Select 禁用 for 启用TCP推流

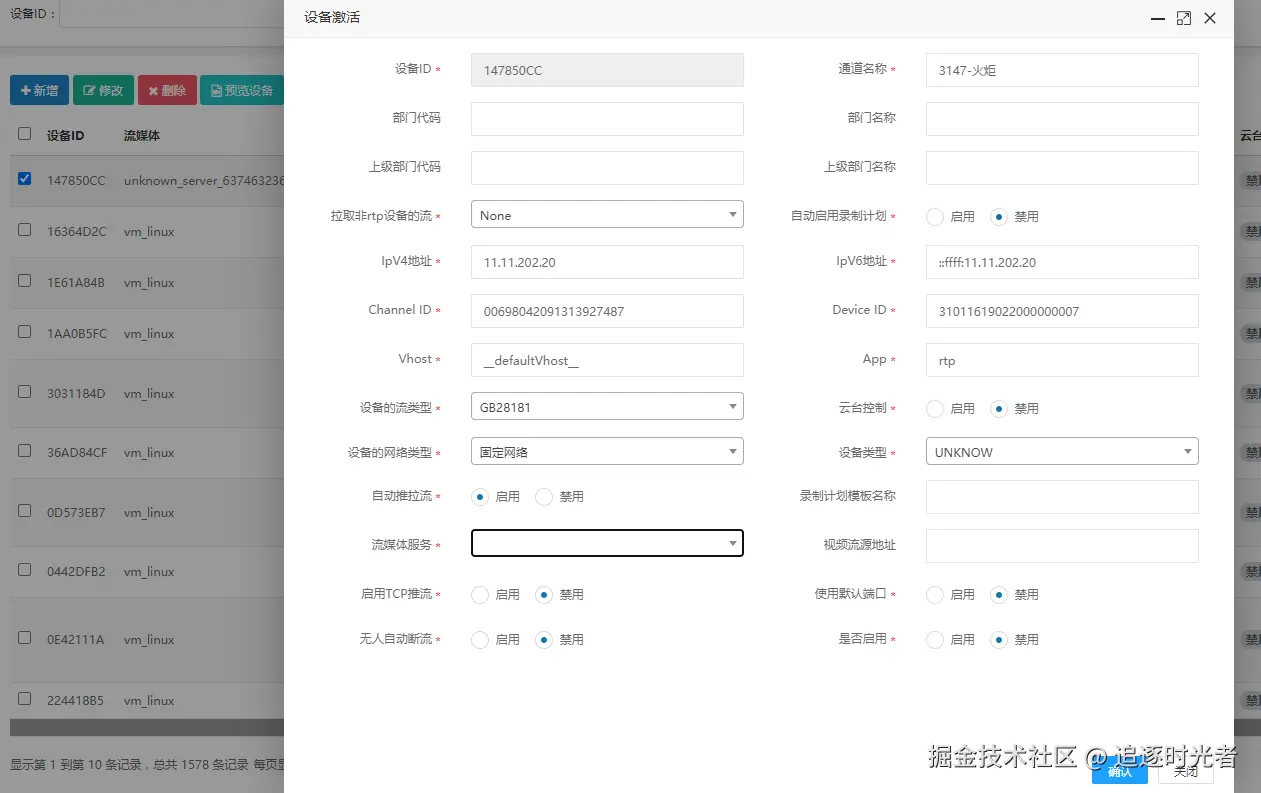coord(544,594)
